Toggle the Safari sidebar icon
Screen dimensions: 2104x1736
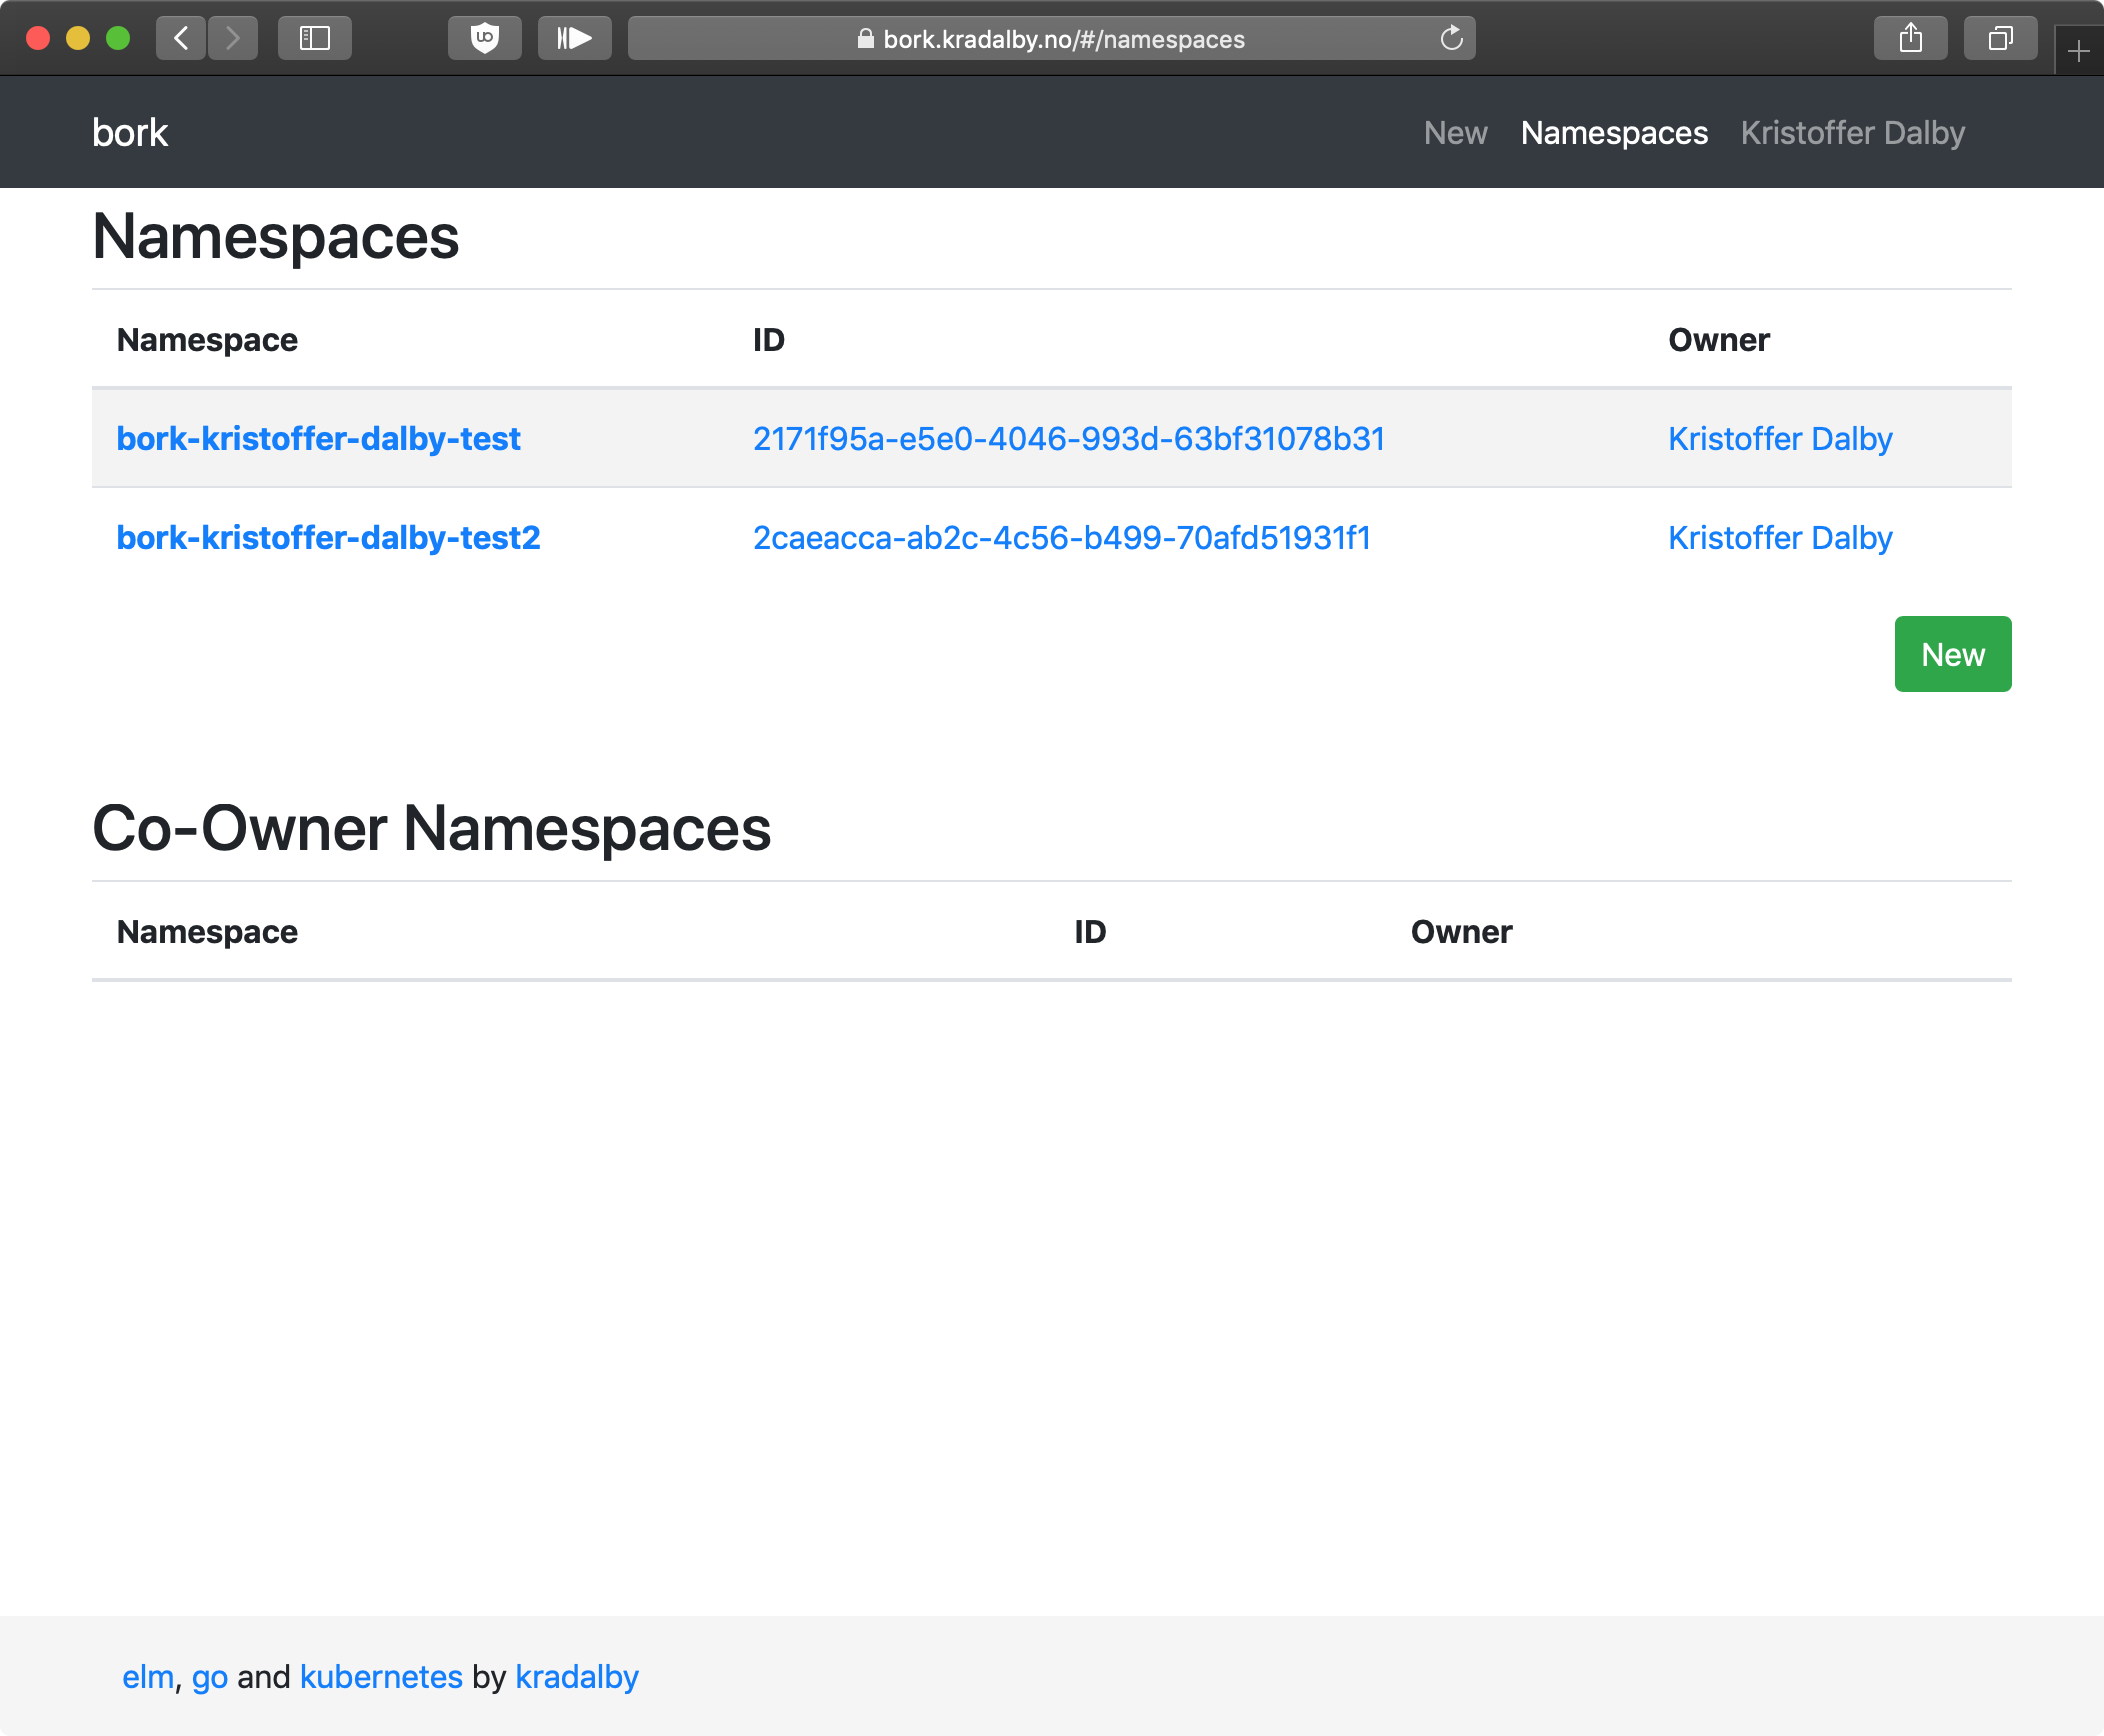click(315, 39)
